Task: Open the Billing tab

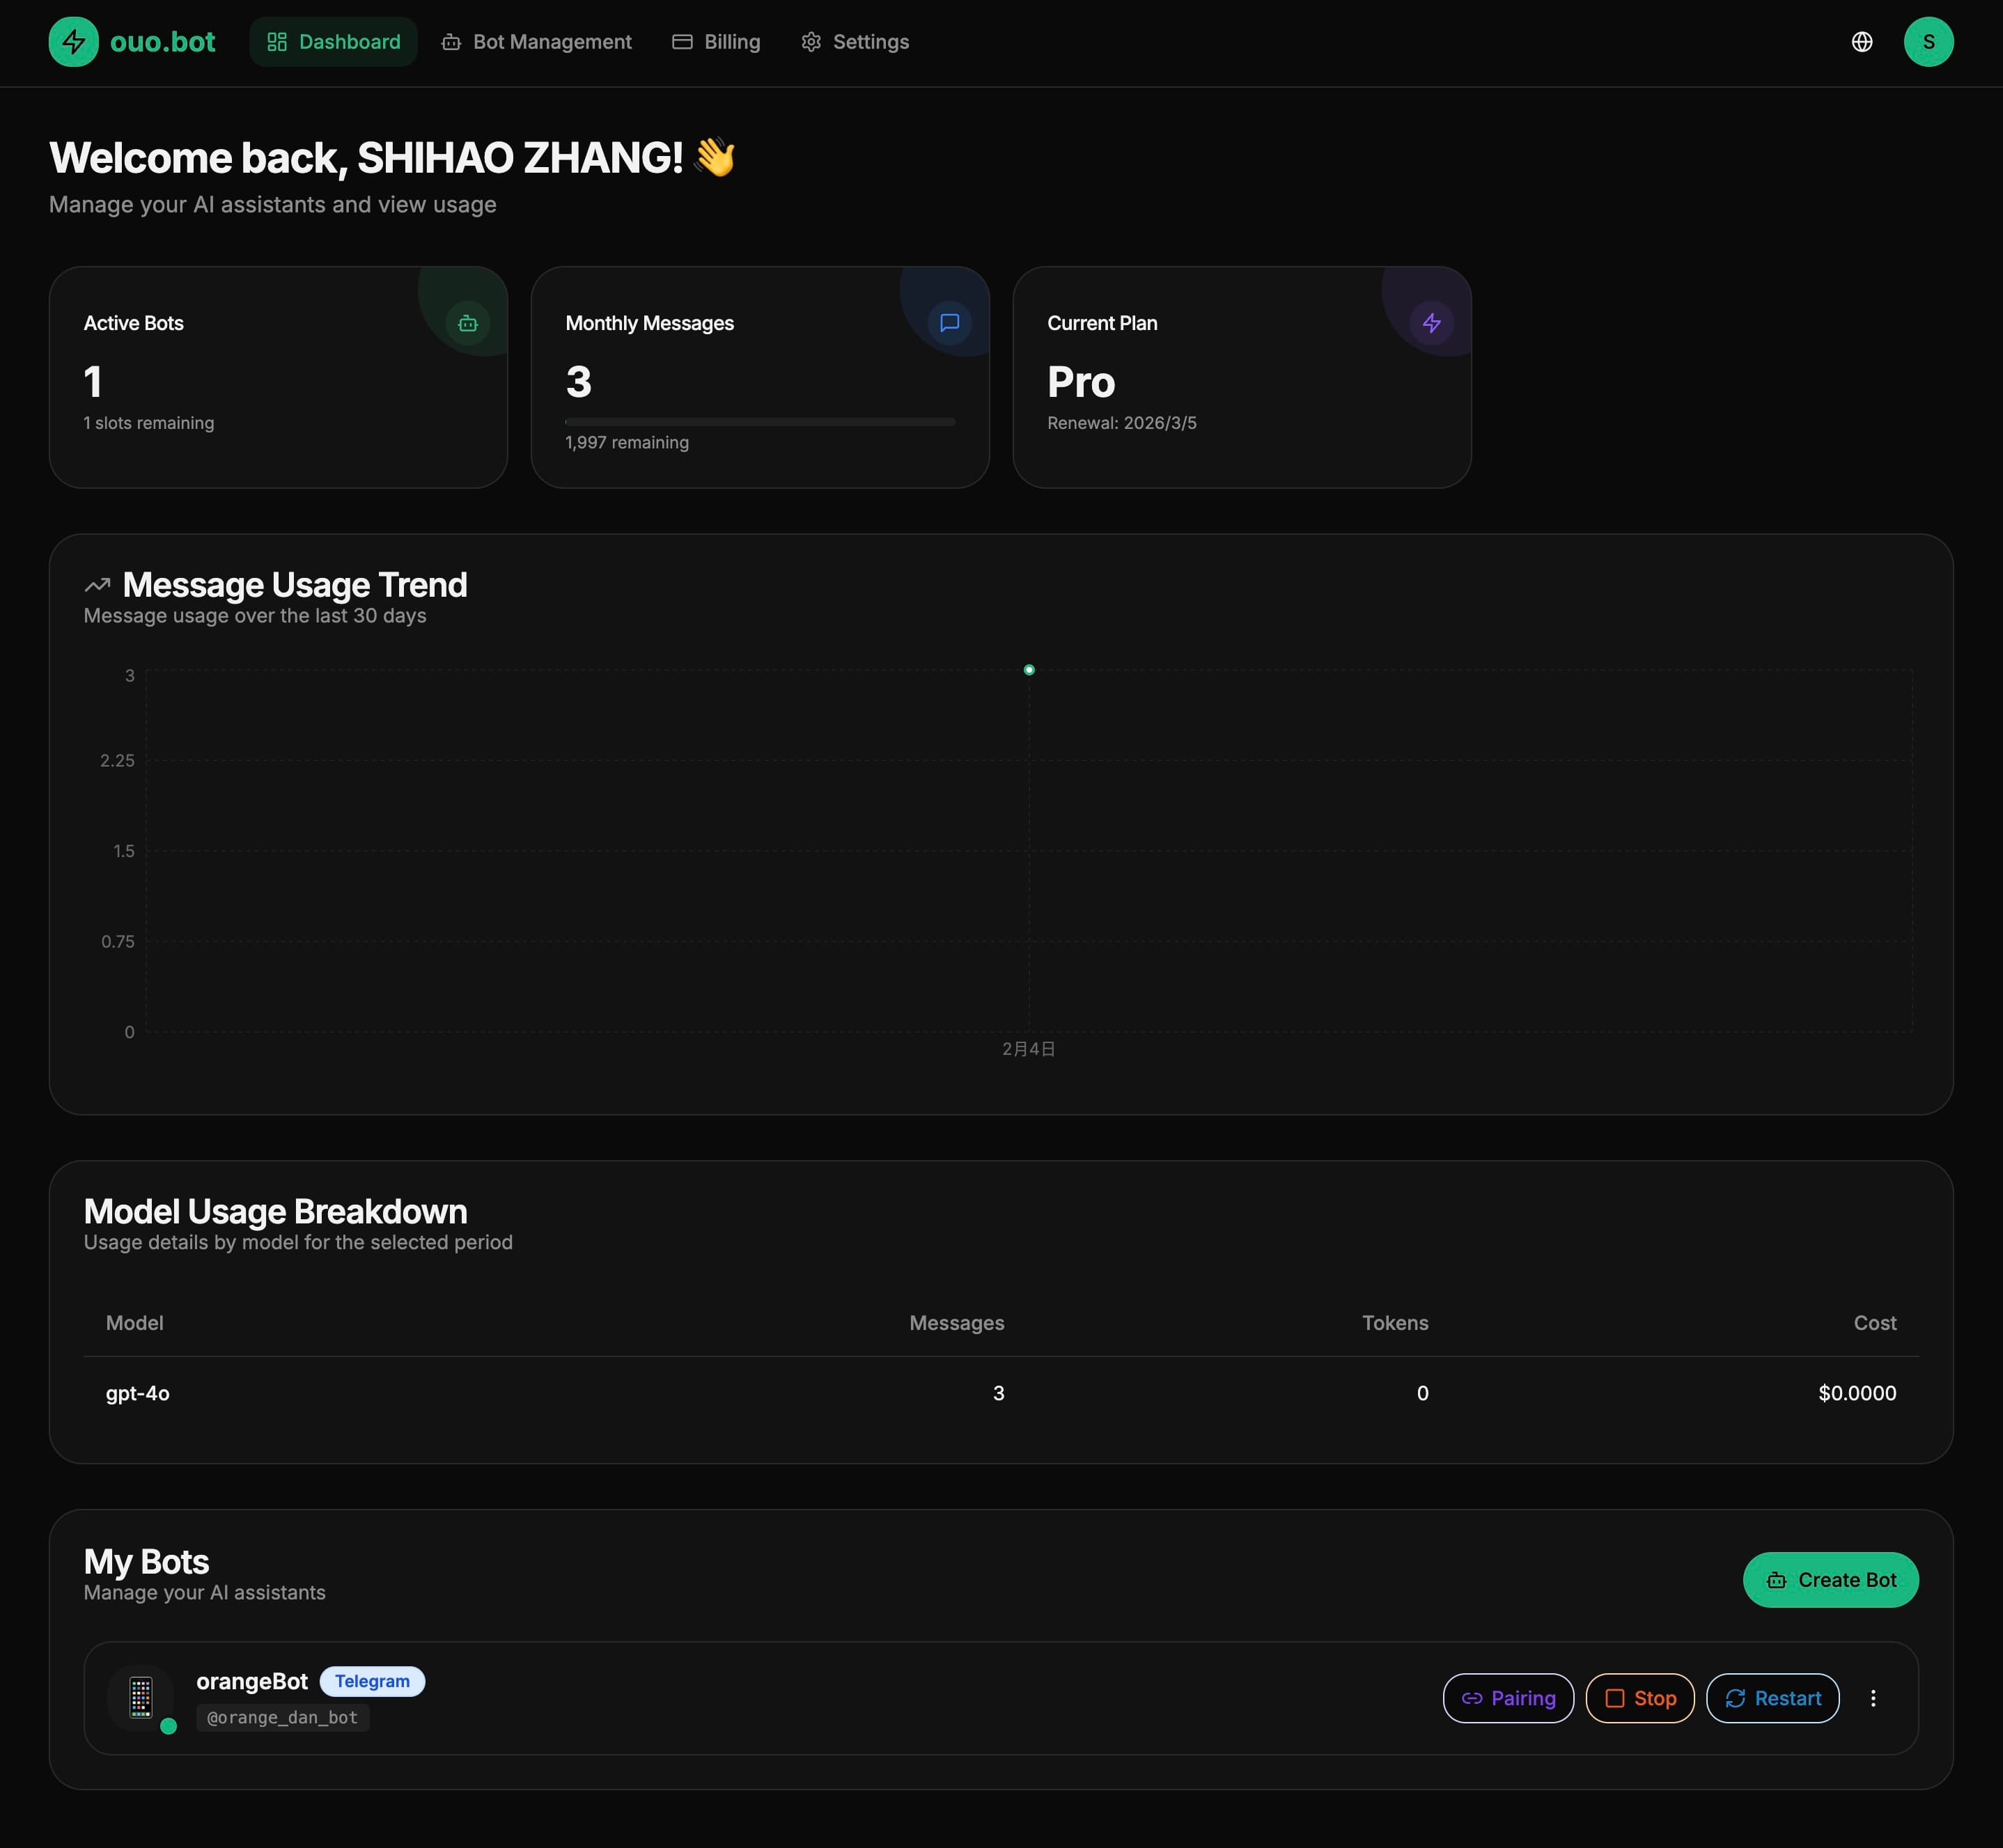Action: click(x=716, y=41)
